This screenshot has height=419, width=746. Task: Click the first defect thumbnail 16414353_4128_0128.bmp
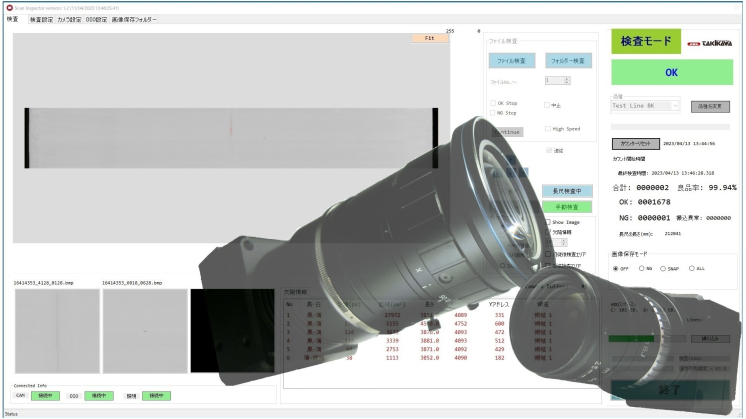pos(57,331)
